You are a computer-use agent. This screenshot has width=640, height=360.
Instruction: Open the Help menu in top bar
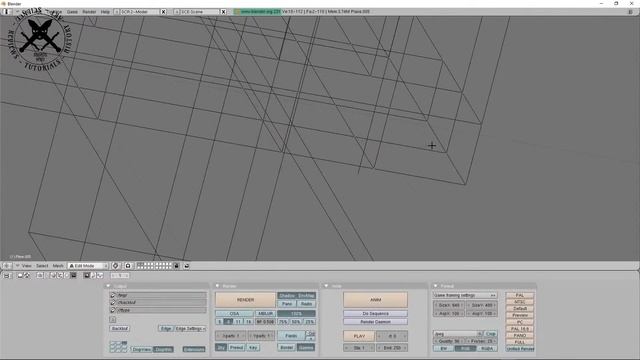[x=105, y=12]
